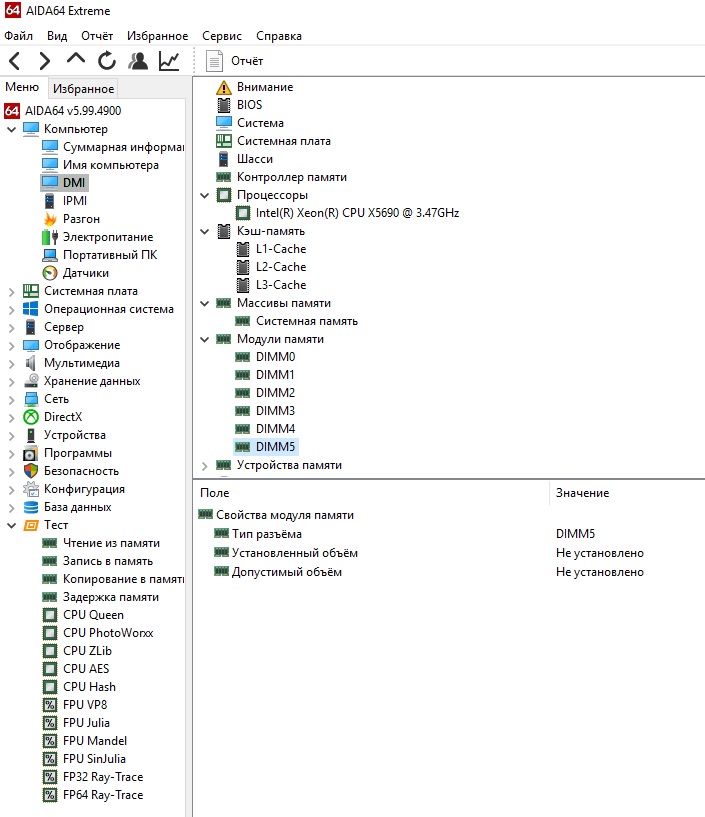Collapse the Кэш-память node
This screenshot has height=817, width=705.
tap(205, 231)
